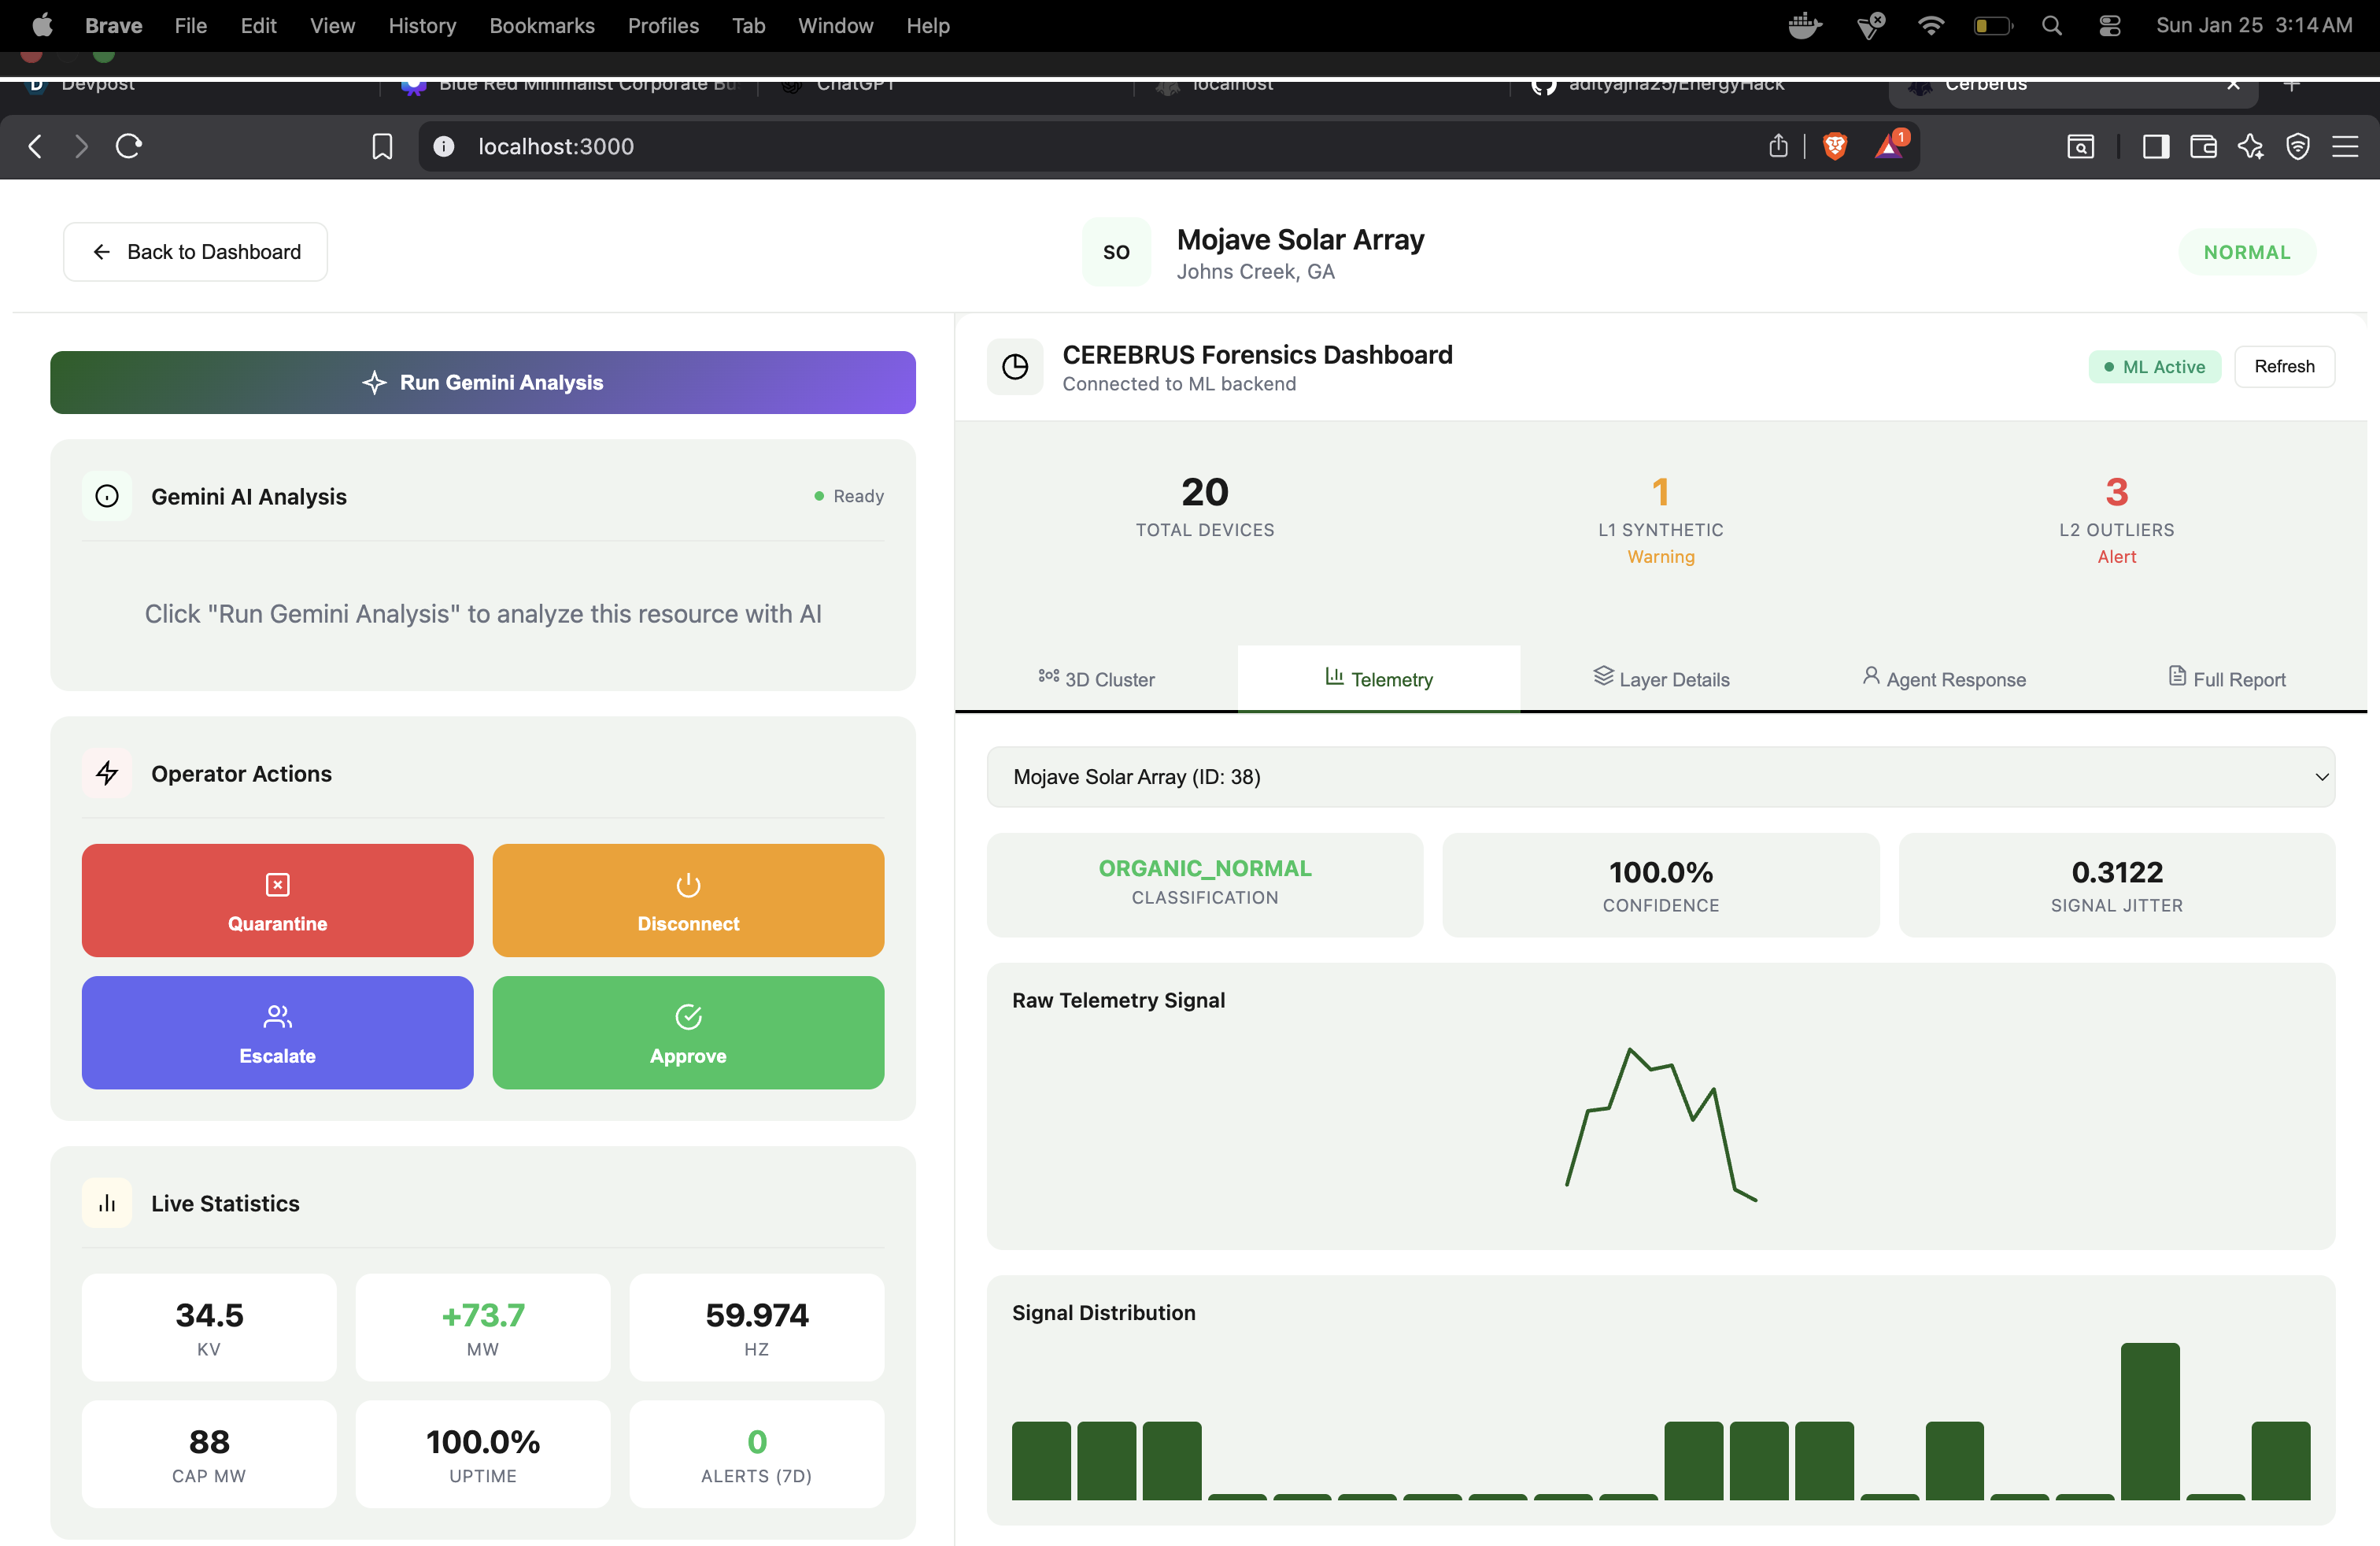Toggle the browser sidebar panel
The width and height of the screenshot is (2380, 1546).
coord(2155,146)
